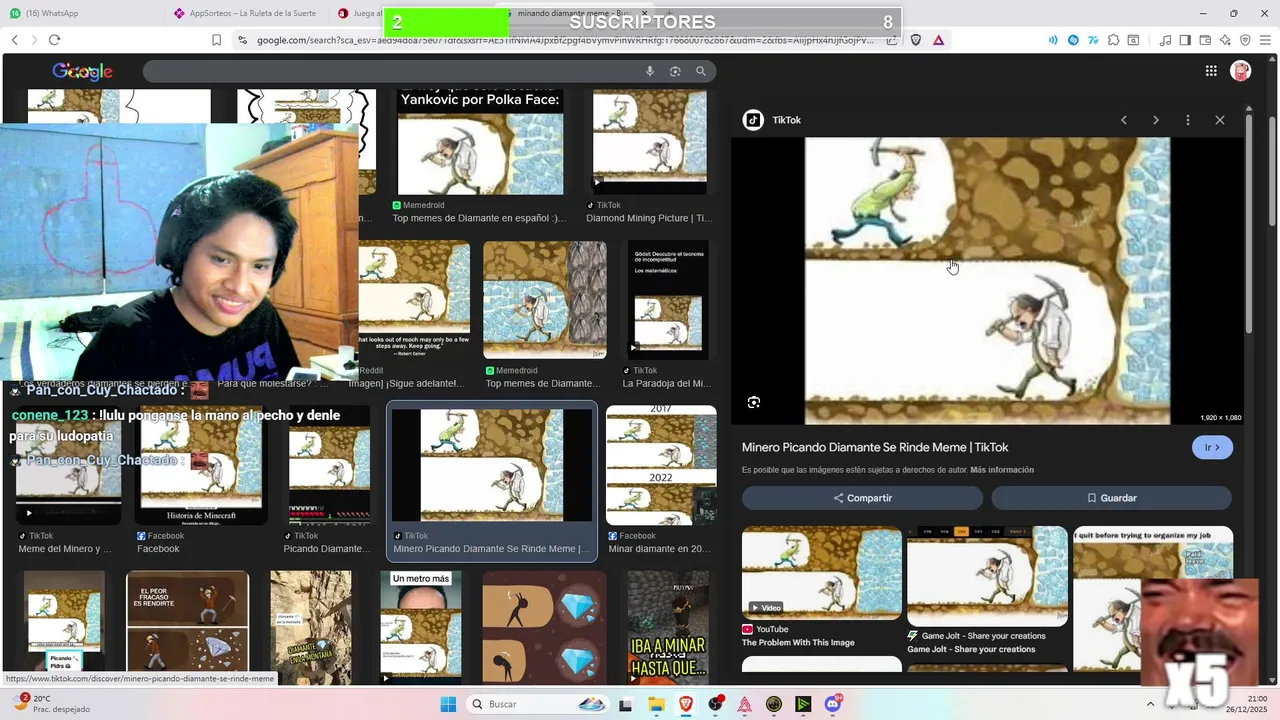Click the Brave Rewards triangle icon
Screen dimensions: 1280x720
[938, 40]
